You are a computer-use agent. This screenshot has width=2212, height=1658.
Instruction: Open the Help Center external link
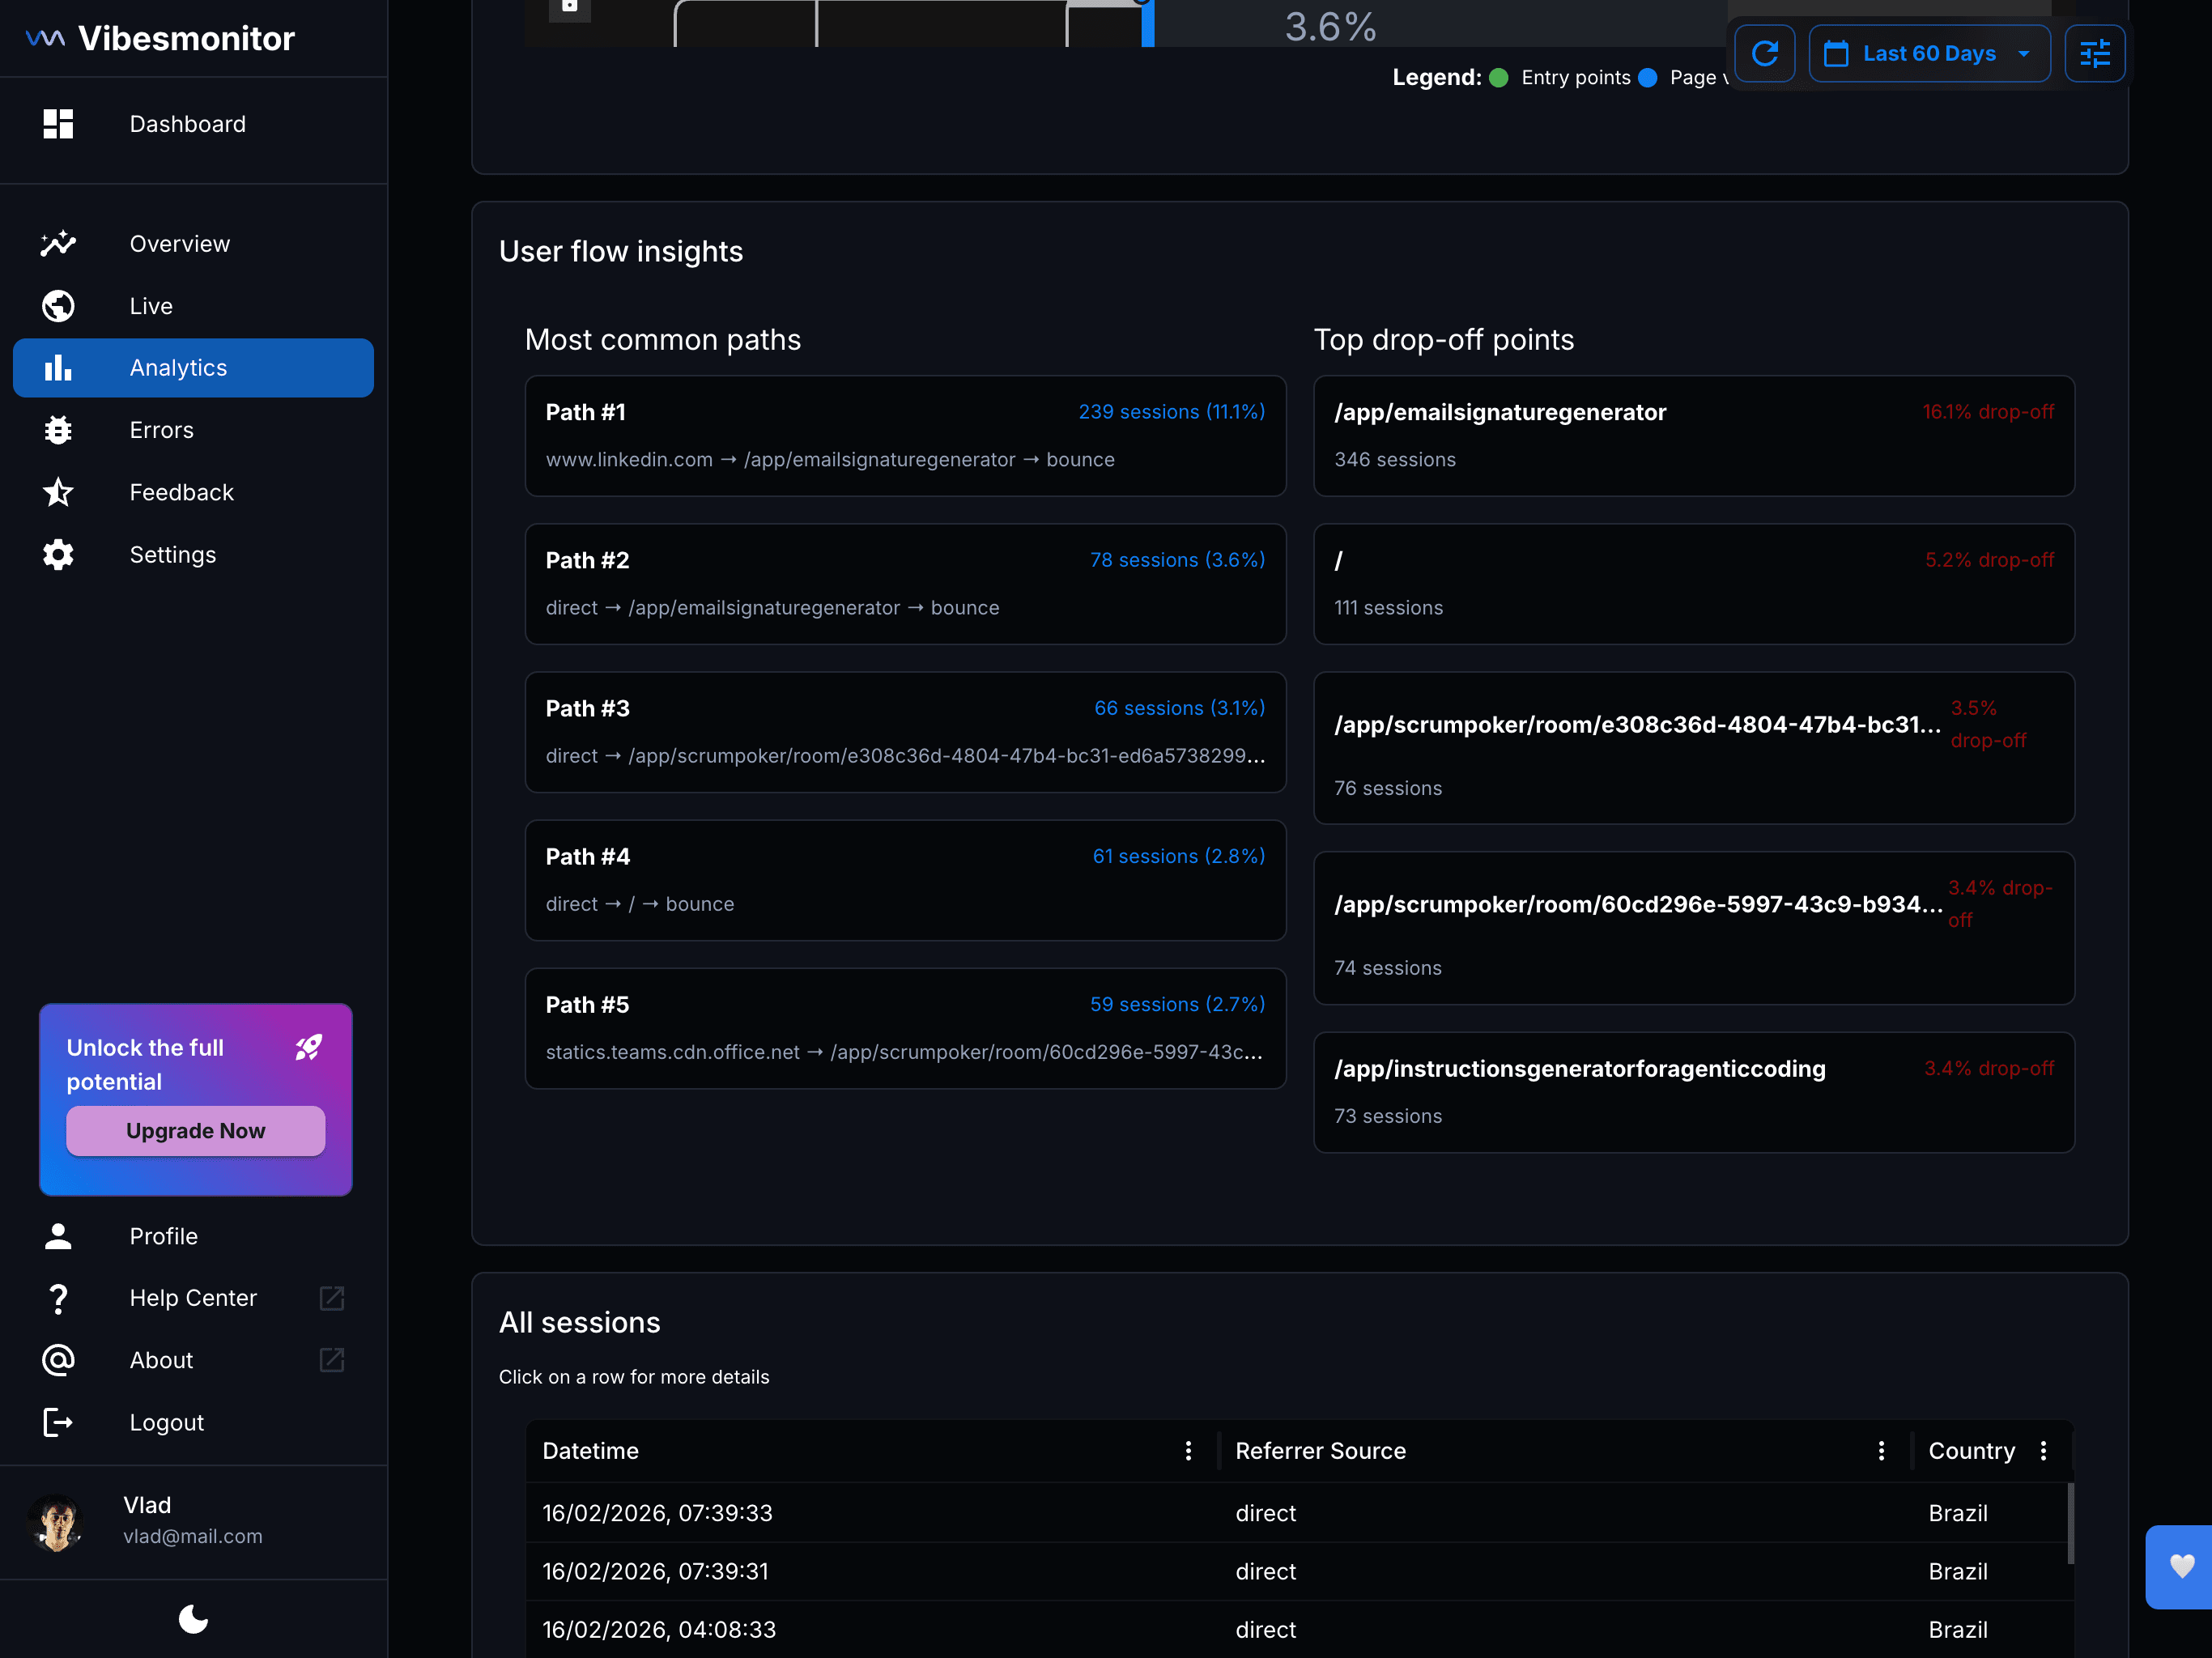pos(331,1298)
